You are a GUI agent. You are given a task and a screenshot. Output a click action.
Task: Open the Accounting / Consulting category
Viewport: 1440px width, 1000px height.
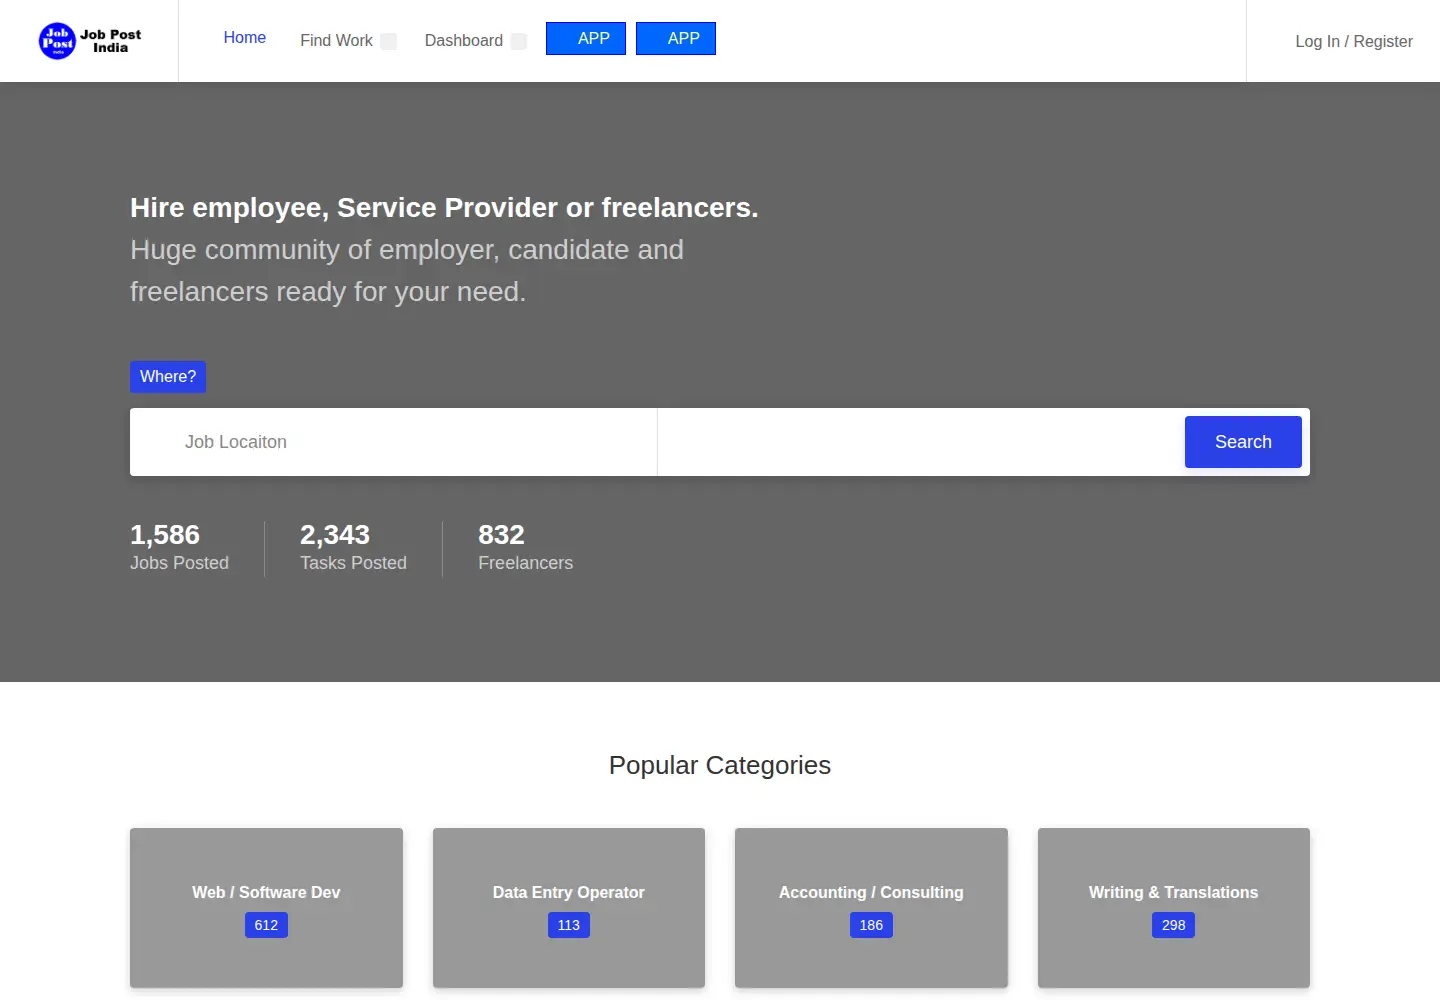point(871,908)
